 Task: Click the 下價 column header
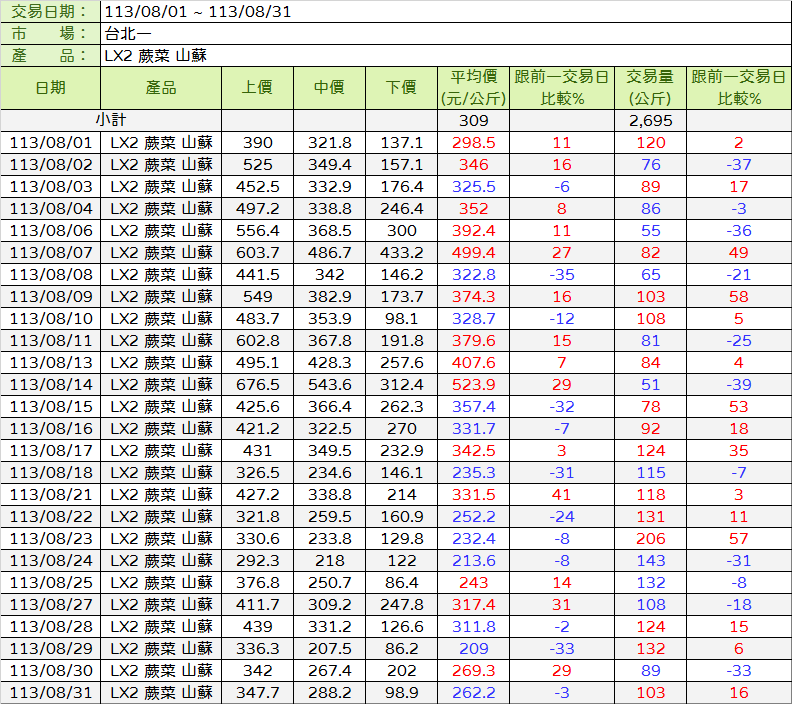401,88
